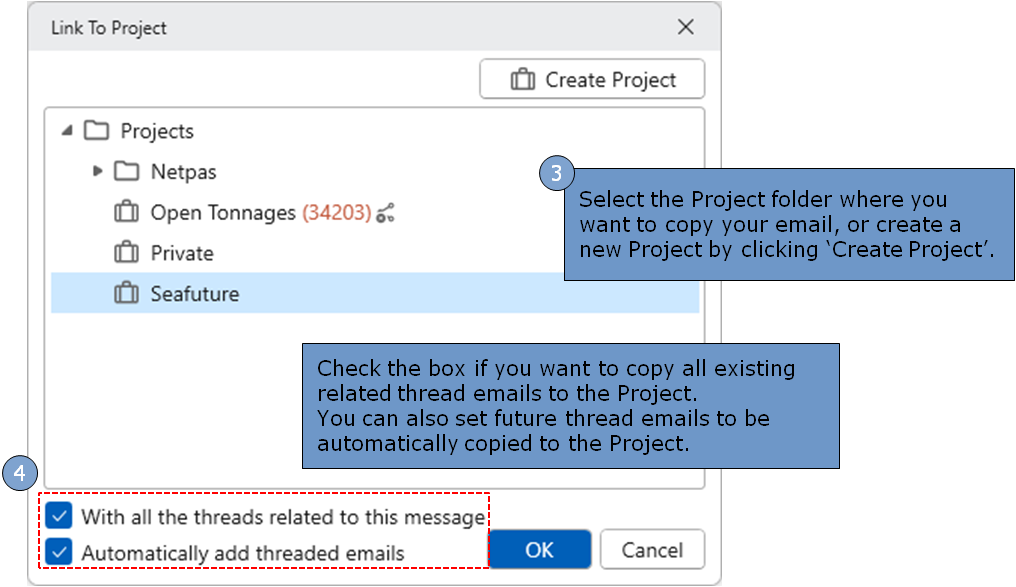
Task: Click the 34203 count on Open Tonnages
Action: click(x=336, y=213)
